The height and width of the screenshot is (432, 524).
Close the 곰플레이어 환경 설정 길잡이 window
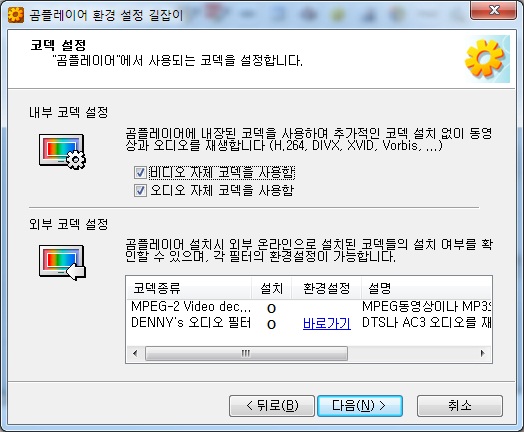click(x=494, y=10)
